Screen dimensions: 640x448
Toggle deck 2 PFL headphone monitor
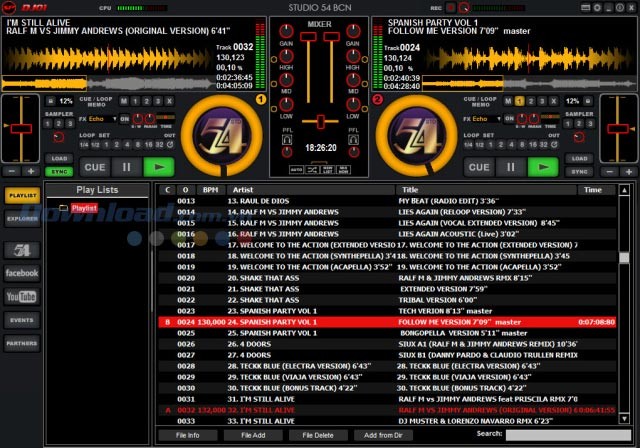coord(353,140)
